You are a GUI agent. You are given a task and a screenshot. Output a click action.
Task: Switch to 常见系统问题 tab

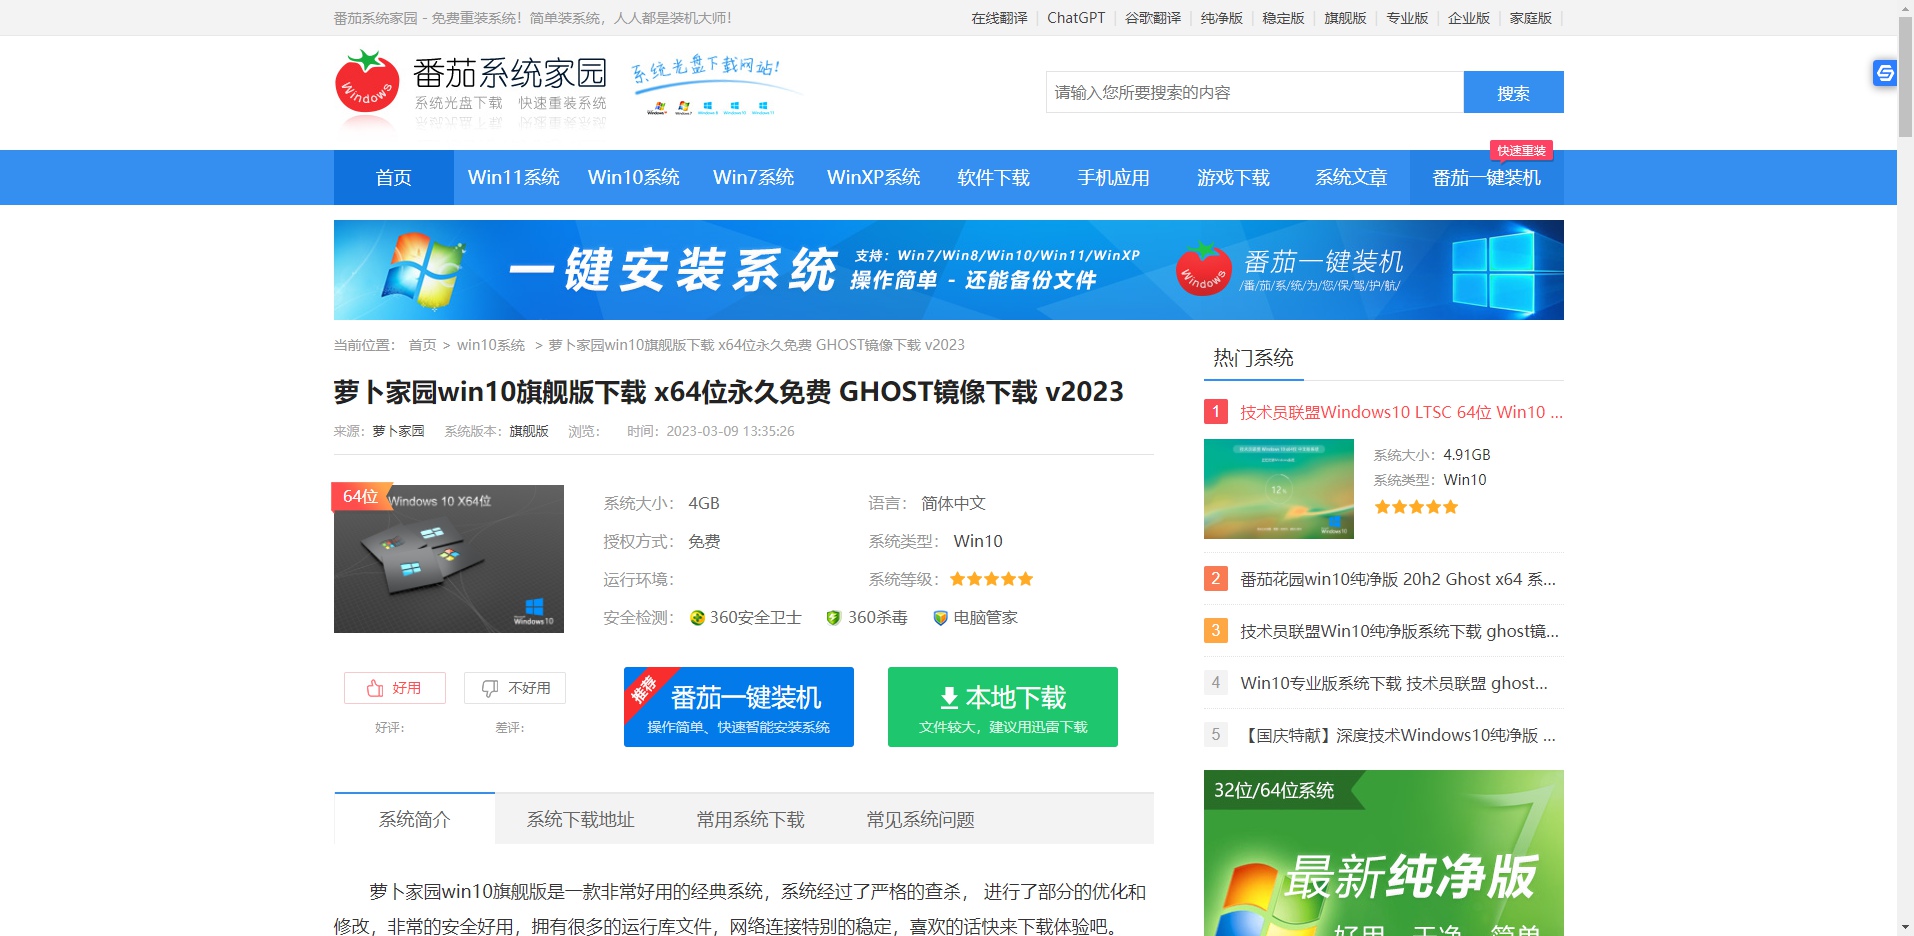(x=921, y=819)
